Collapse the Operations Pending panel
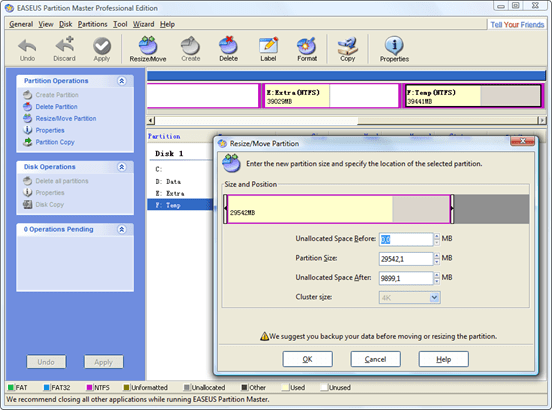Image resolution: width=552 pixels, height=410 pixels. tap(121, 229)
